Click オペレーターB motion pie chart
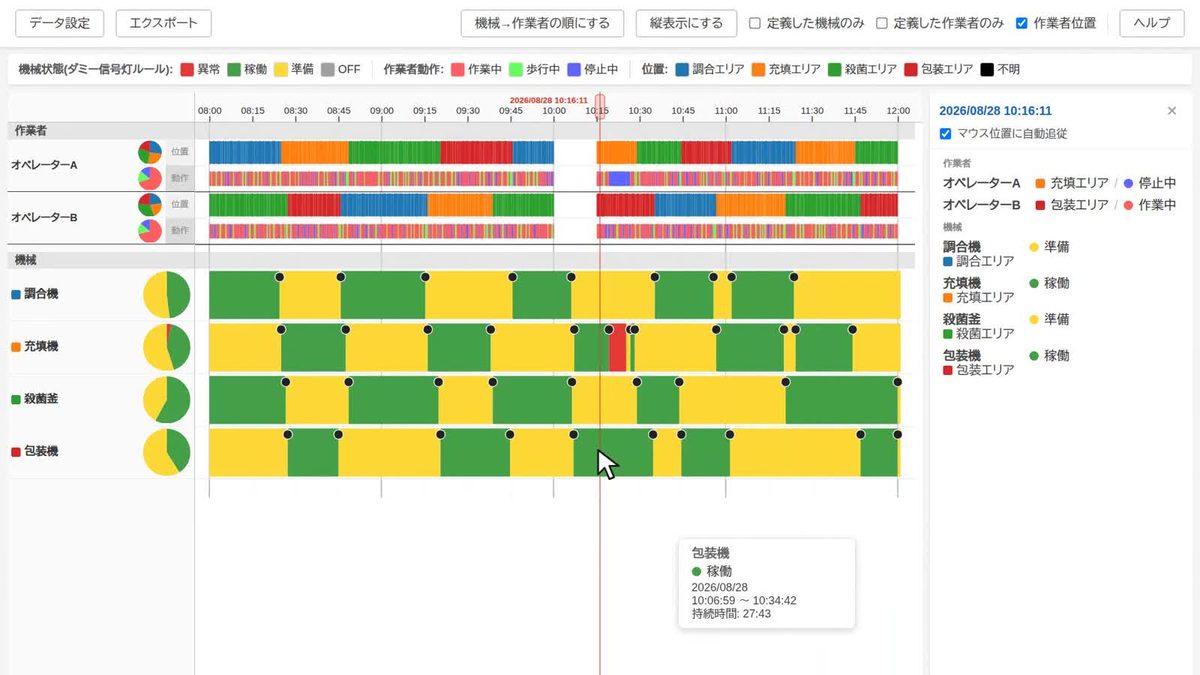The height and width of the screenshot is (675, 1200). click(149, 230)
